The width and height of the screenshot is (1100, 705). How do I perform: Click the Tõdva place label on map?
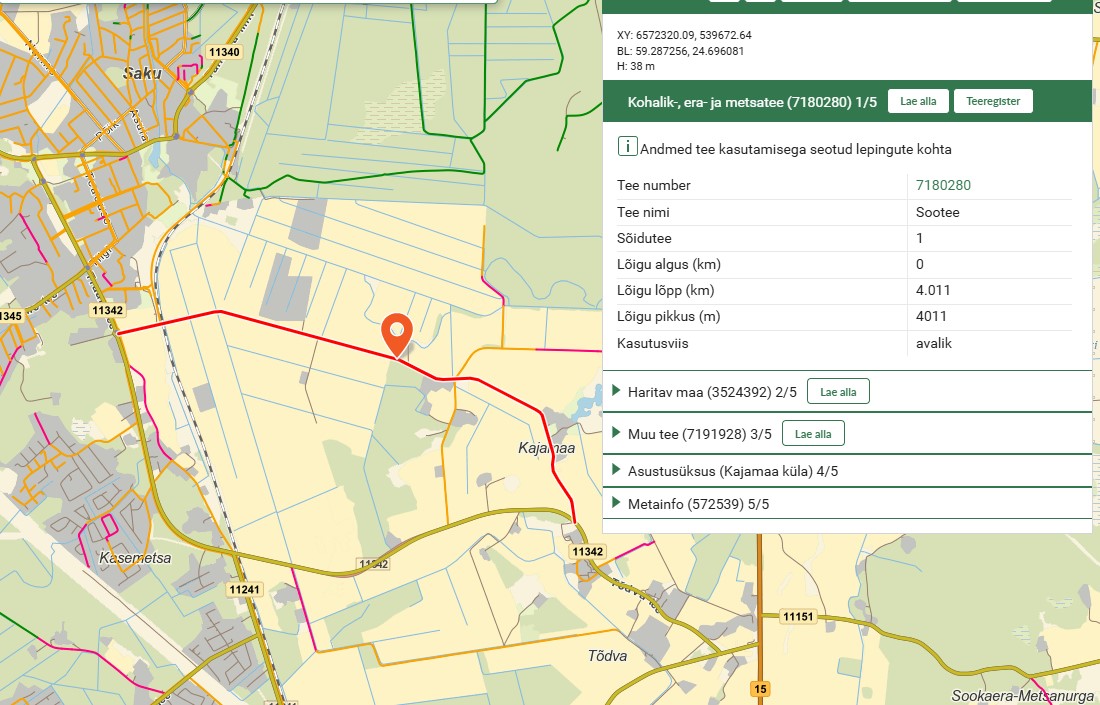coord(607,656)
